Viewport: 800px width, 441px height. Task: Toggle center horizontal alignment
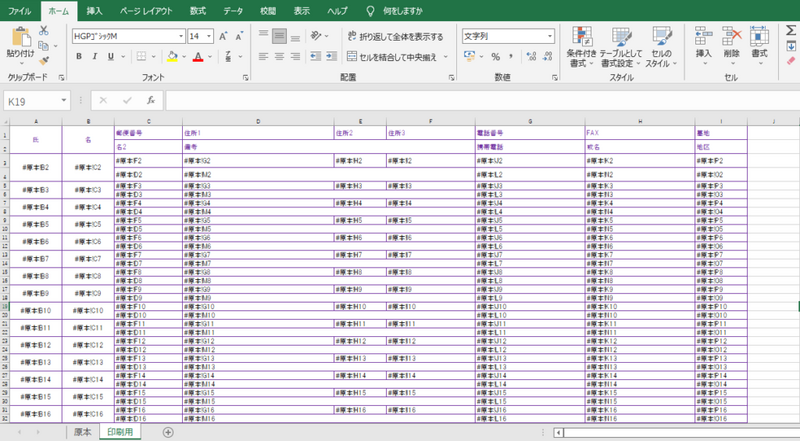click(x=279, y=57)
